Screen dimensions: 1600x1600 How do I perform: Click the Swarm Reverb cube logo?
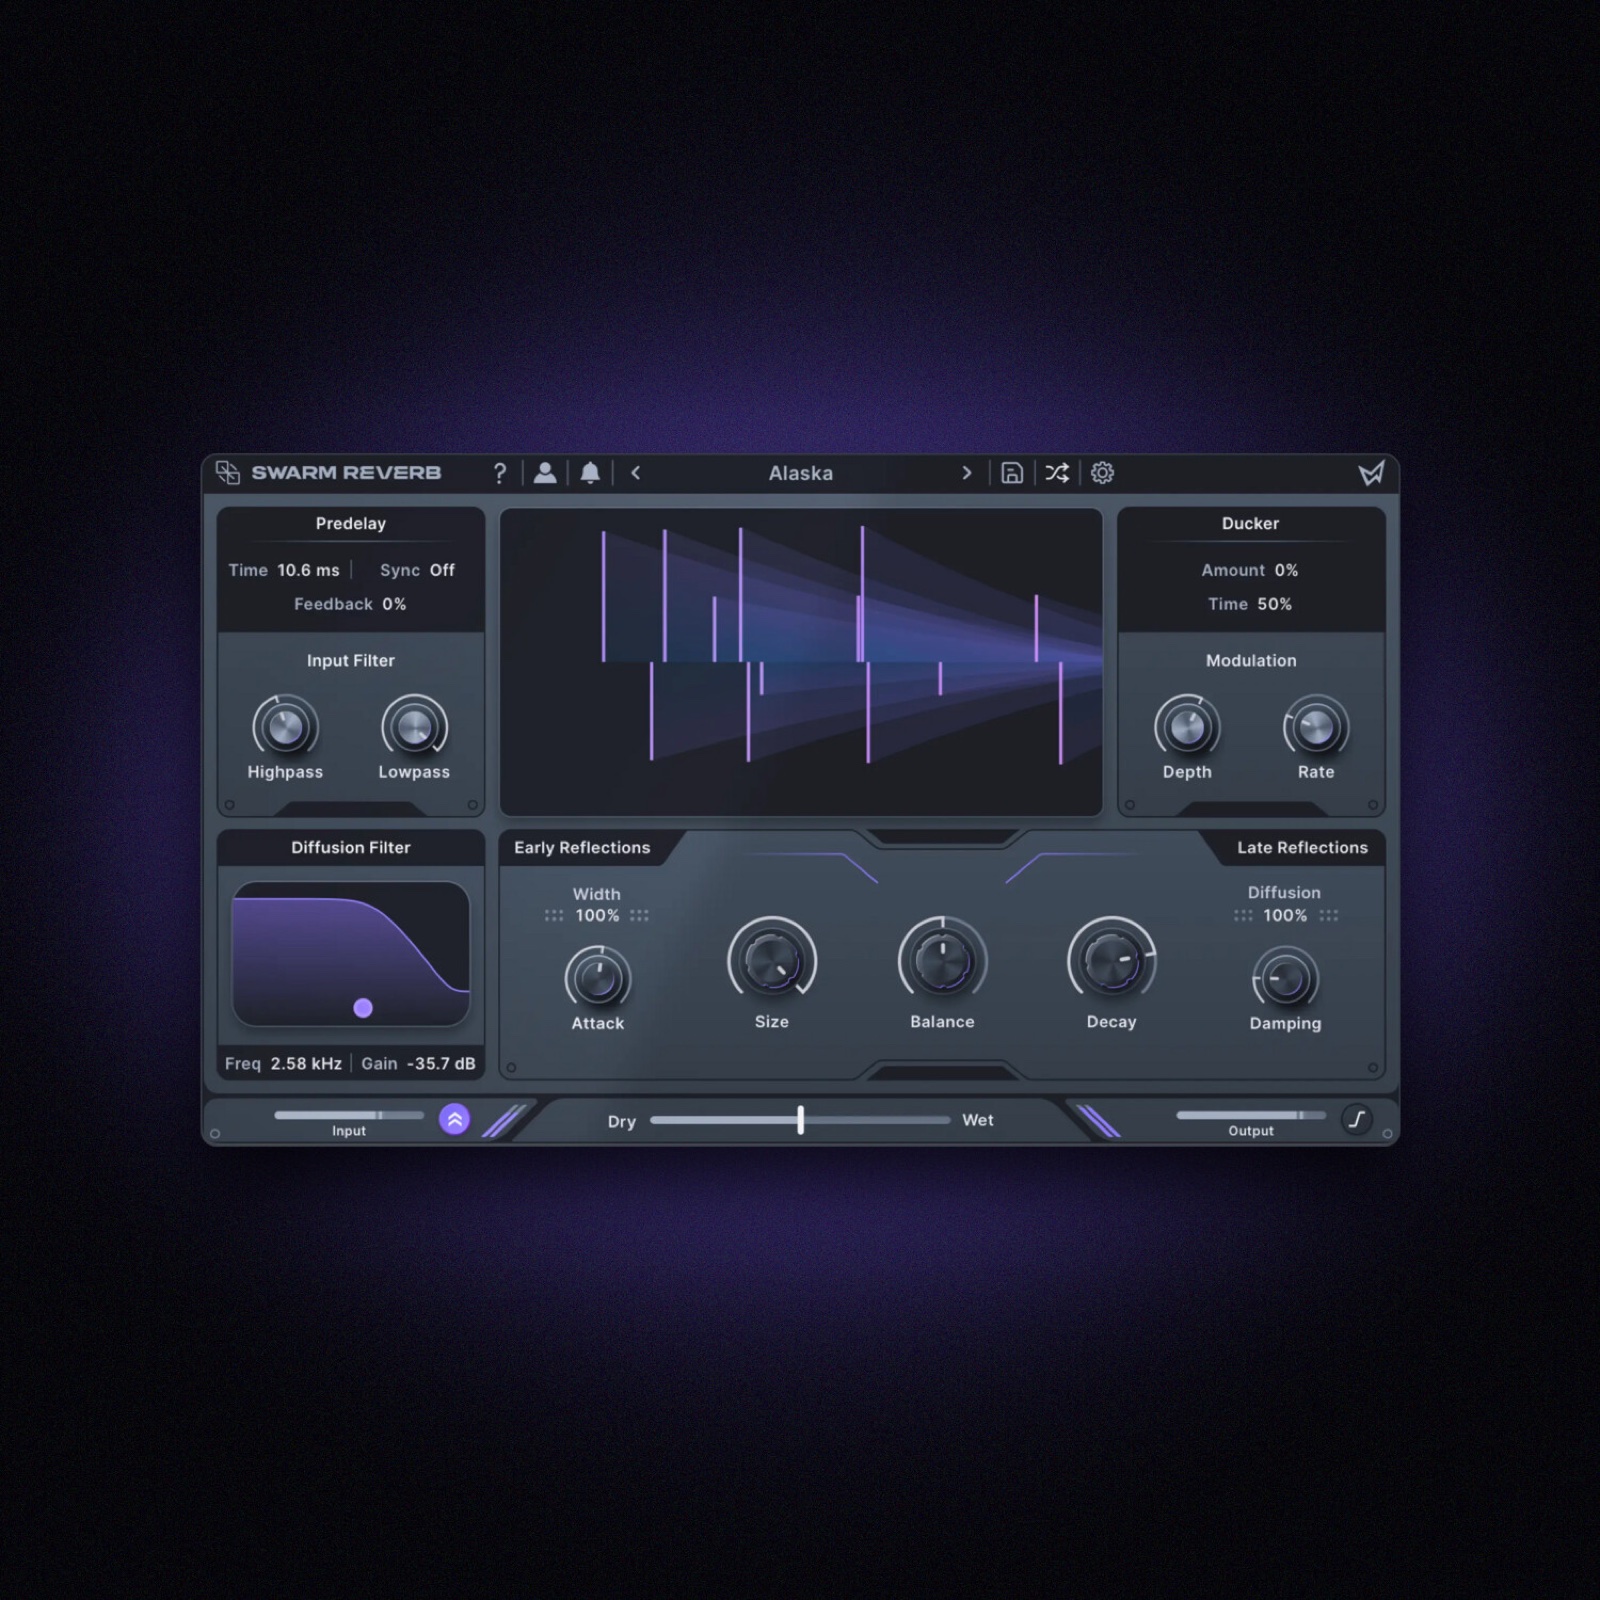(228, 472)
